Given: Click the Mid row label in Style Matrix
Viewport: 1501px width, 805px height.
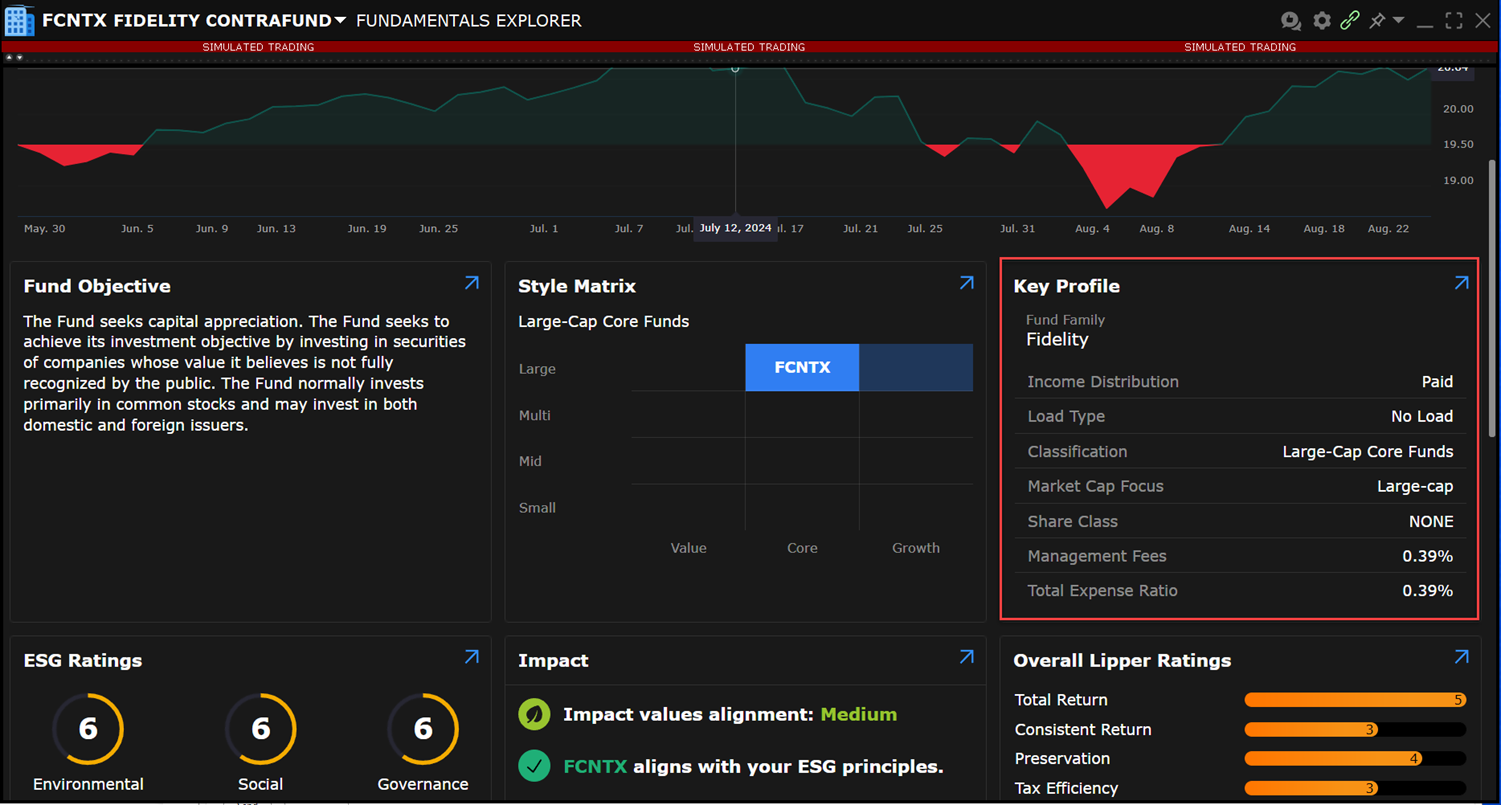Looking at the screenshot, I should 530,462.
